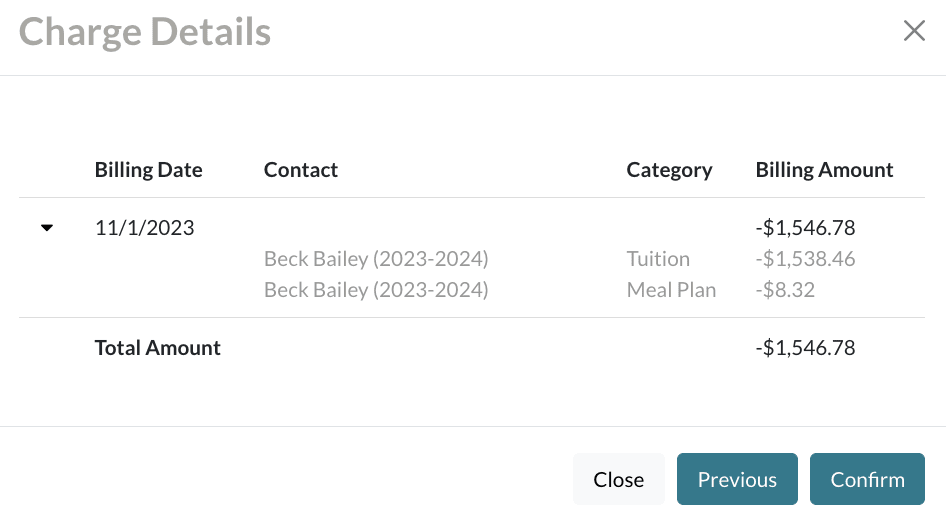The image size is (946, 526).
Task: Go back with the Previous button
Action: point(737,479)
